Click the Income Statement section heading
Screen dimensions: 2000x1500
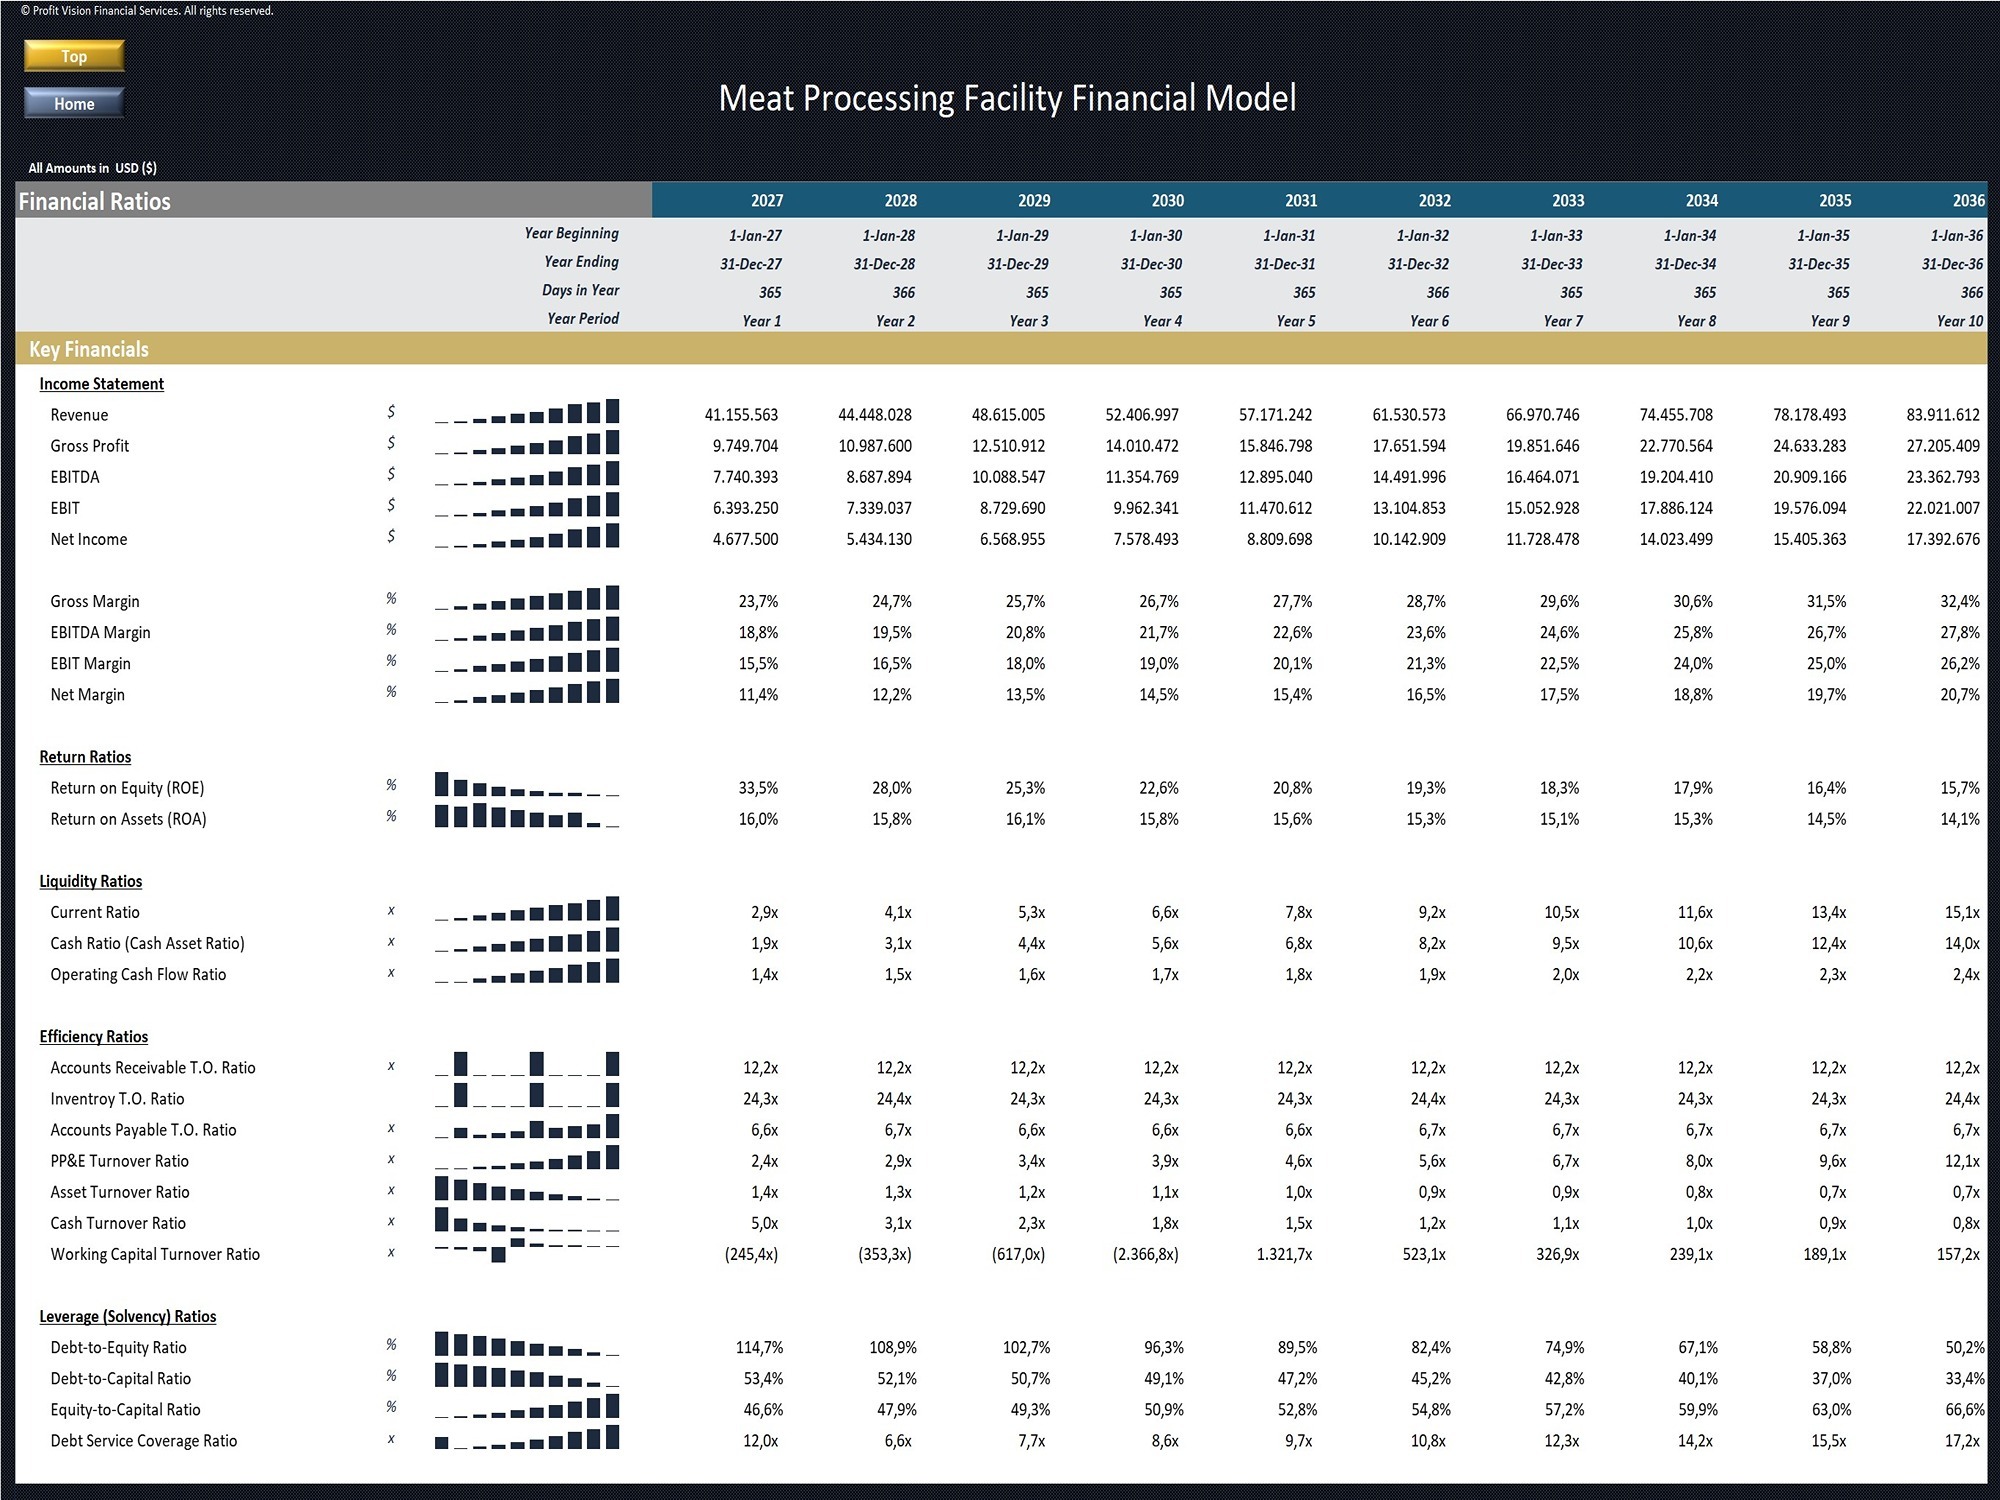pyautogui.click(x=101, y=384)
